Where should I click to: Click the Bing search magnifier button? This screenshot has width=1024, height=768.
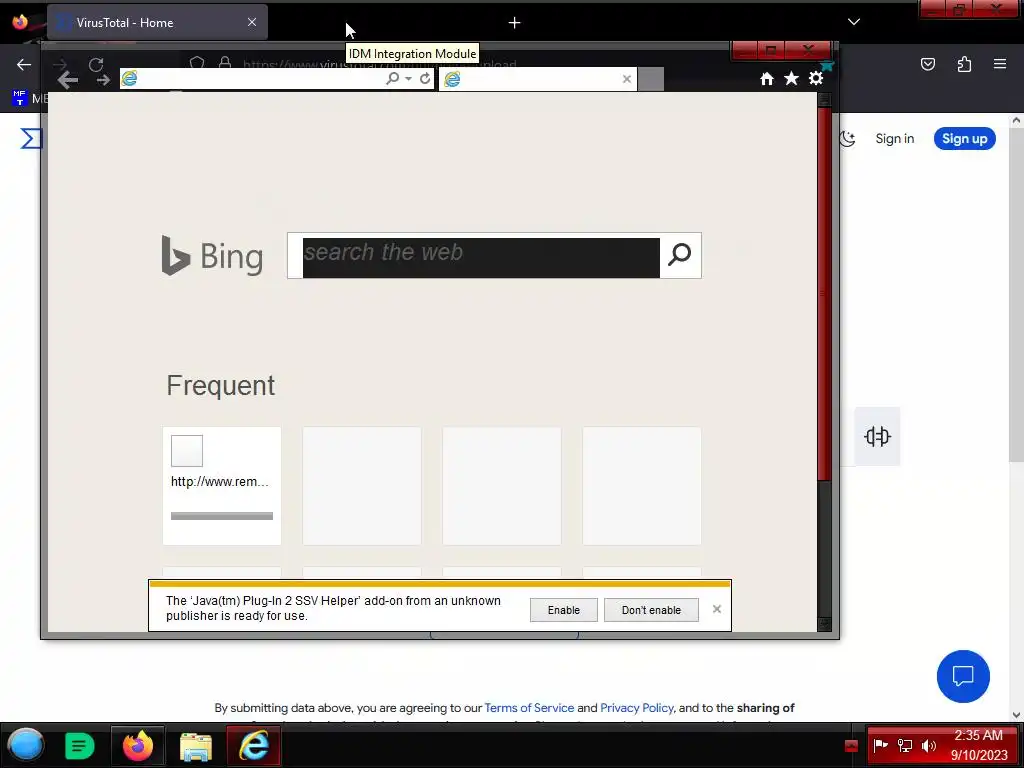click(680, 255)
